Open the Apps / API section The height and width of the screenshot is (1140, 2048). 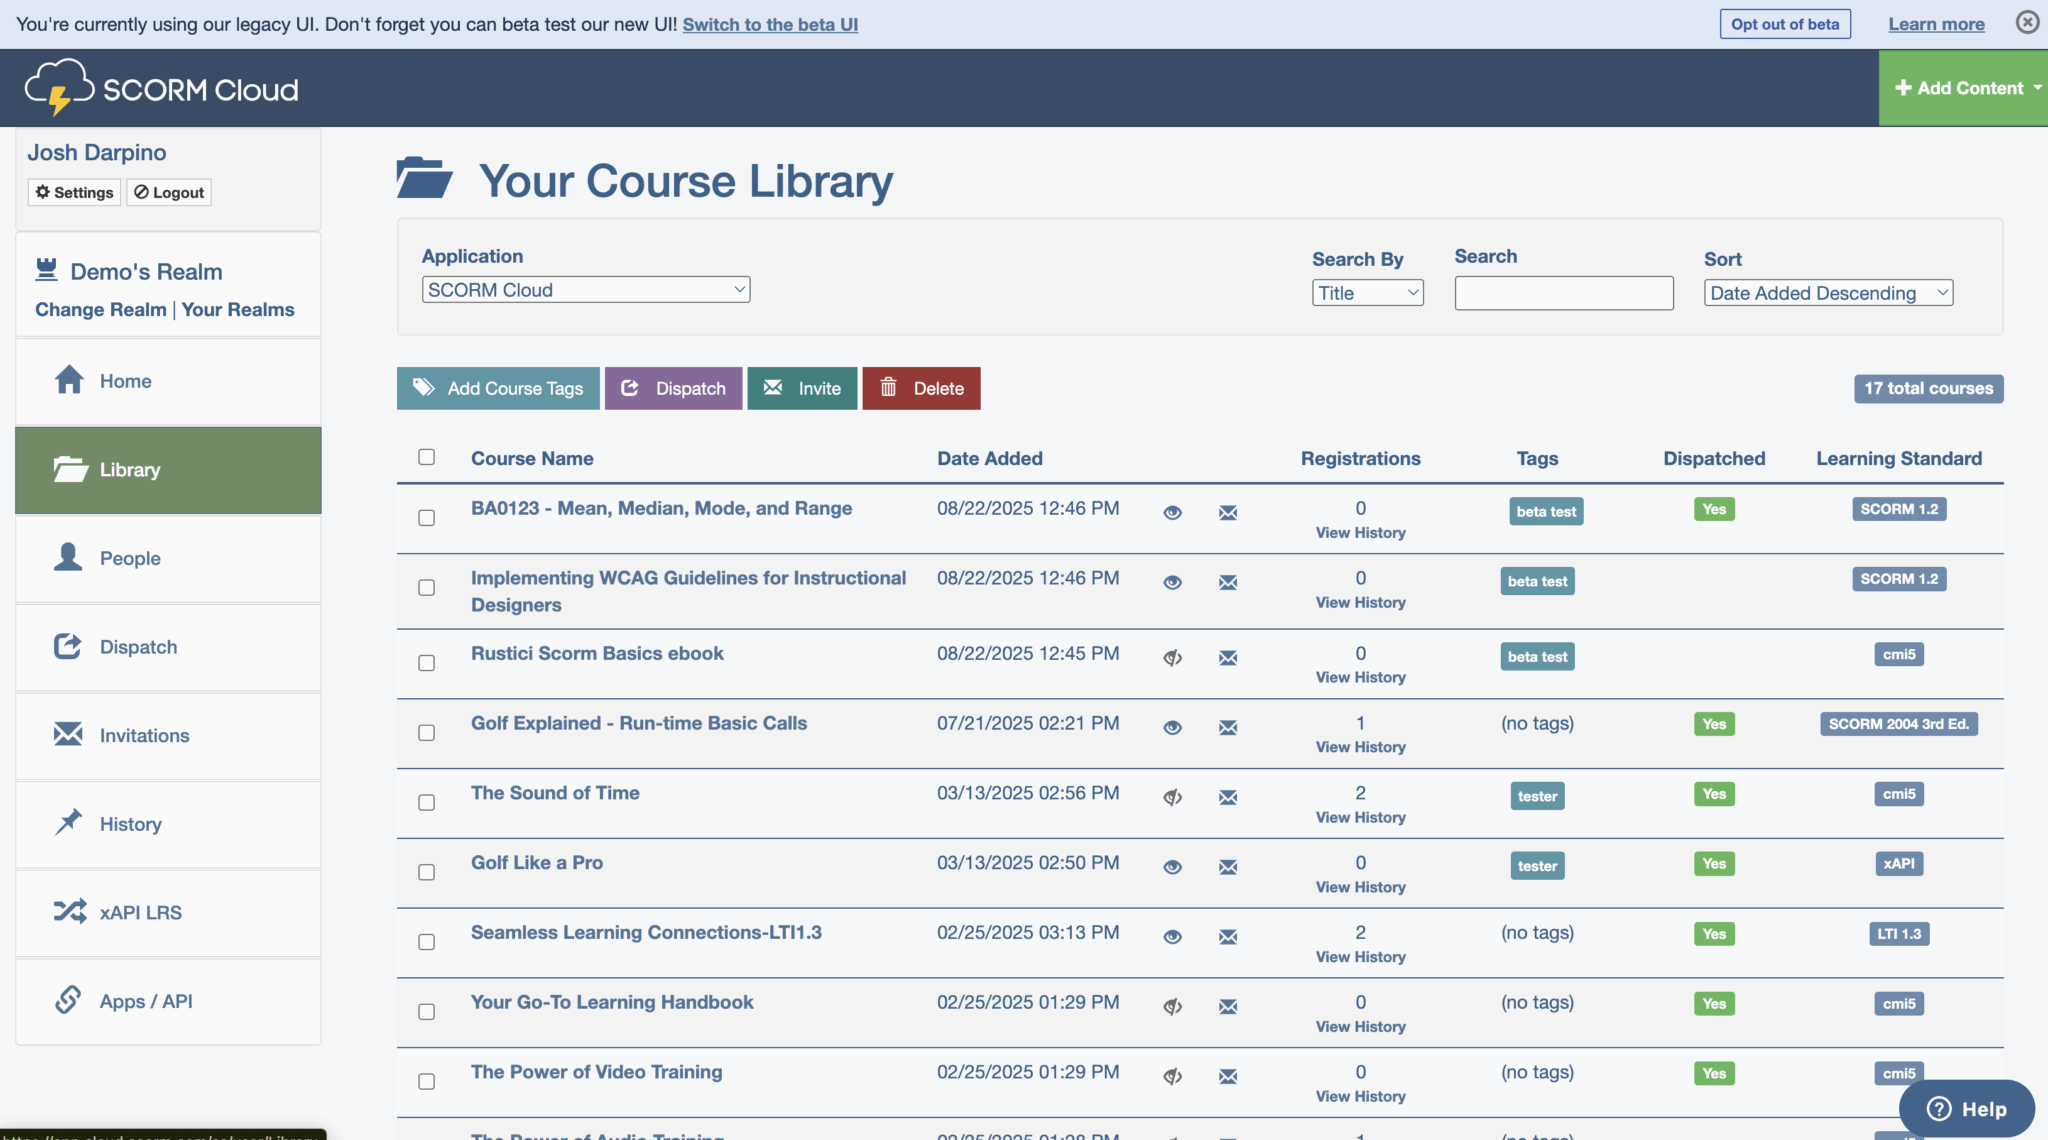(x=145, y=1000)
